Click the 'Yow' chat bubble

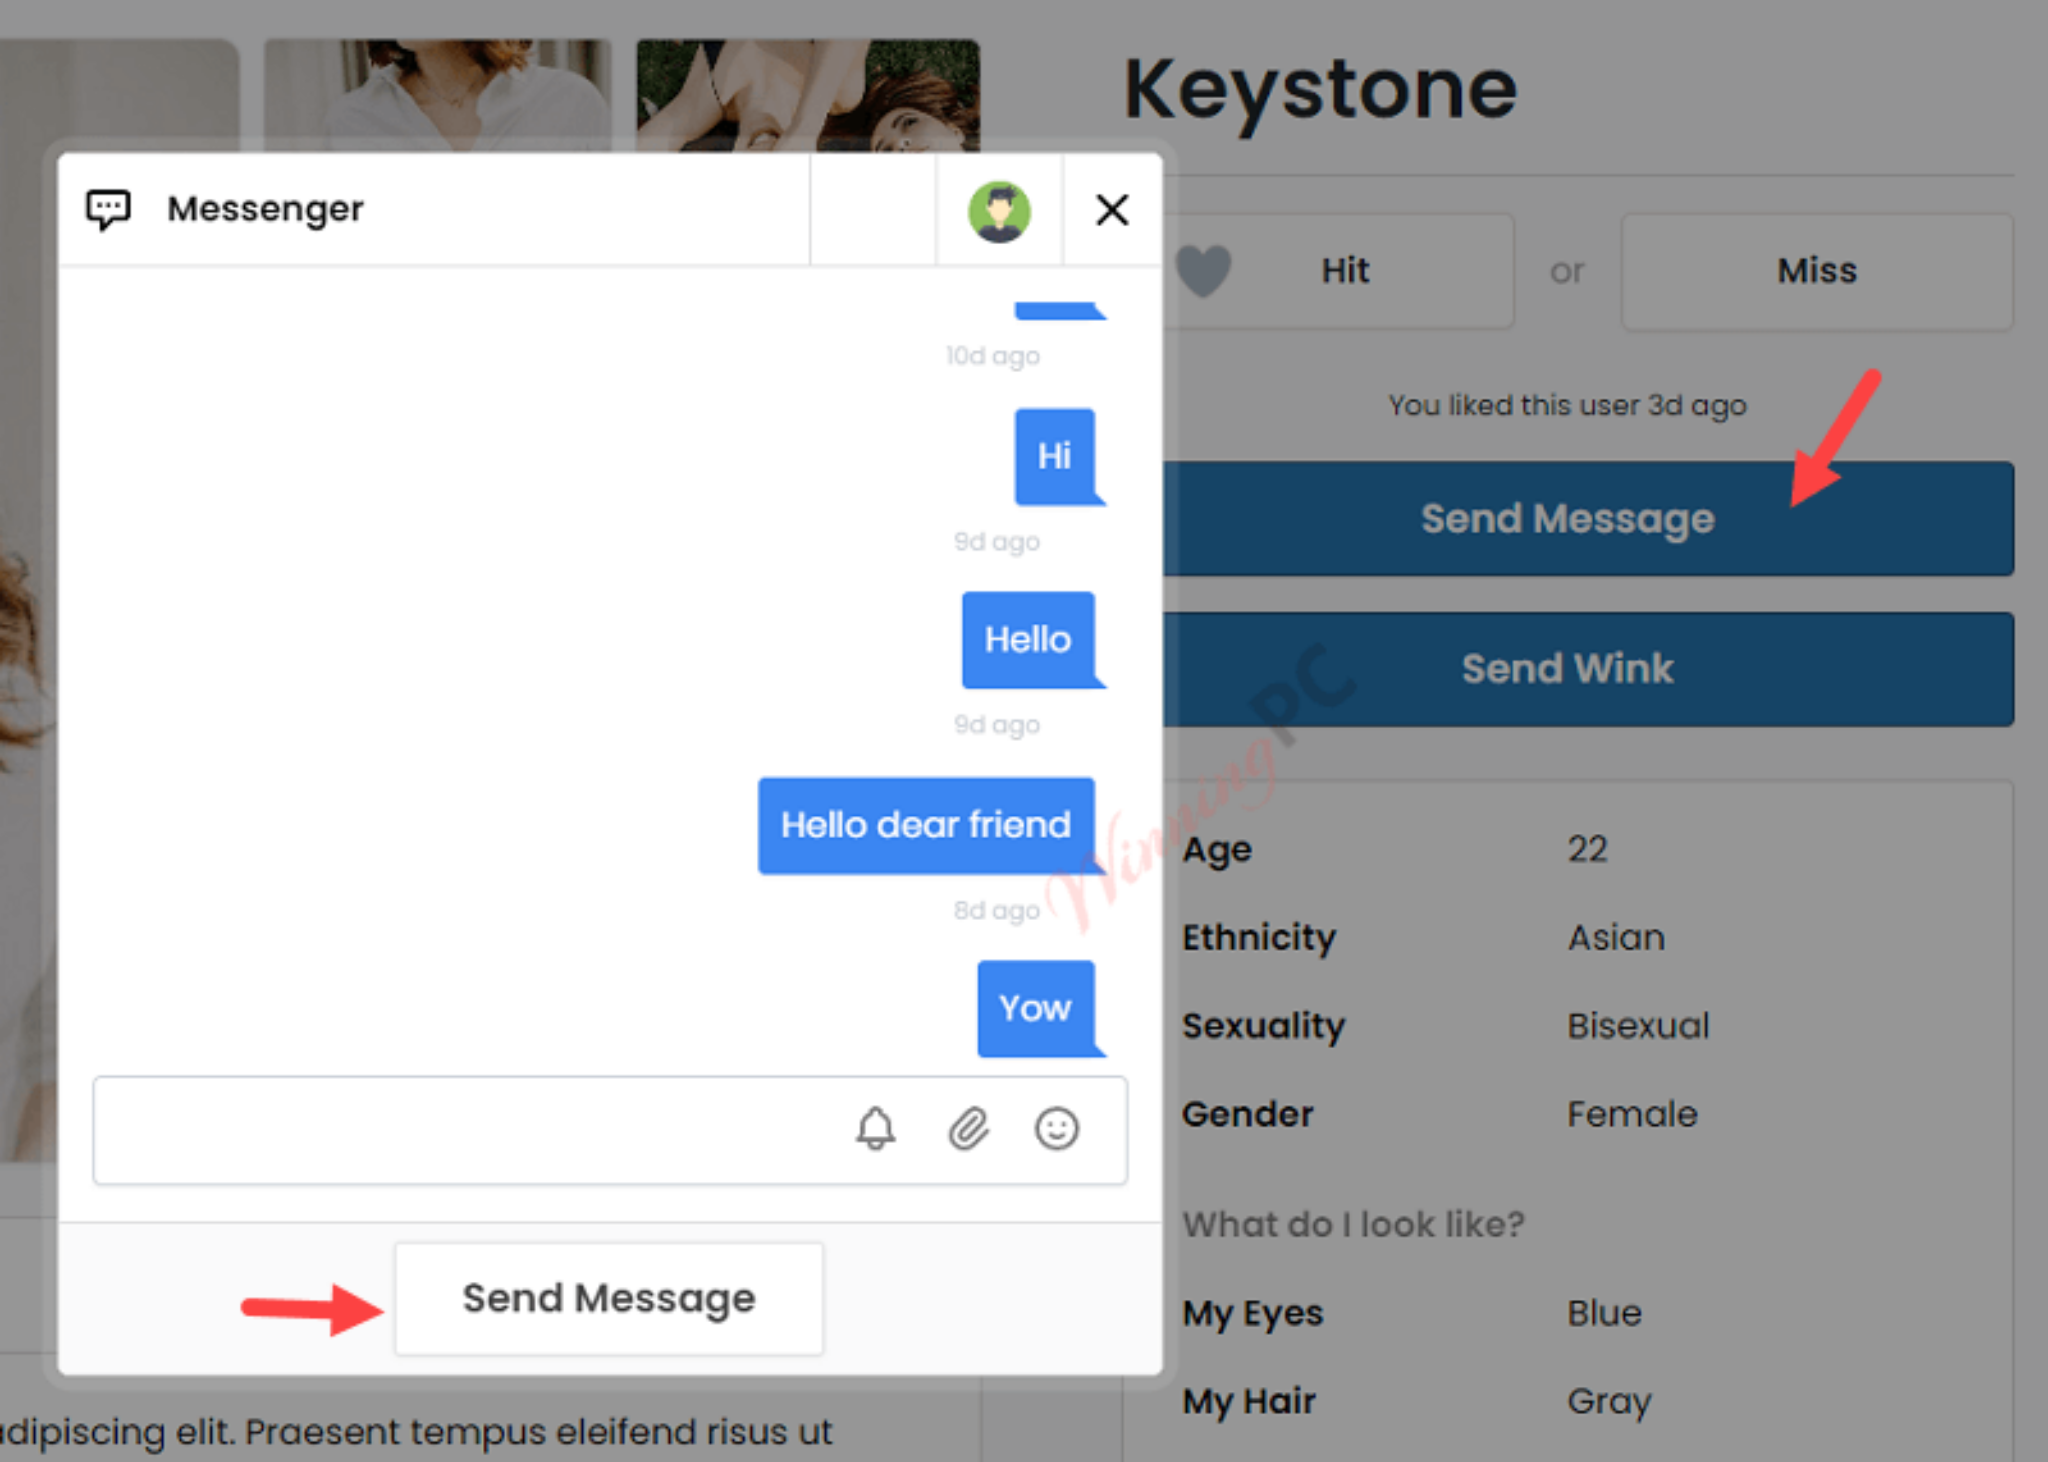coord(1035,1008)
